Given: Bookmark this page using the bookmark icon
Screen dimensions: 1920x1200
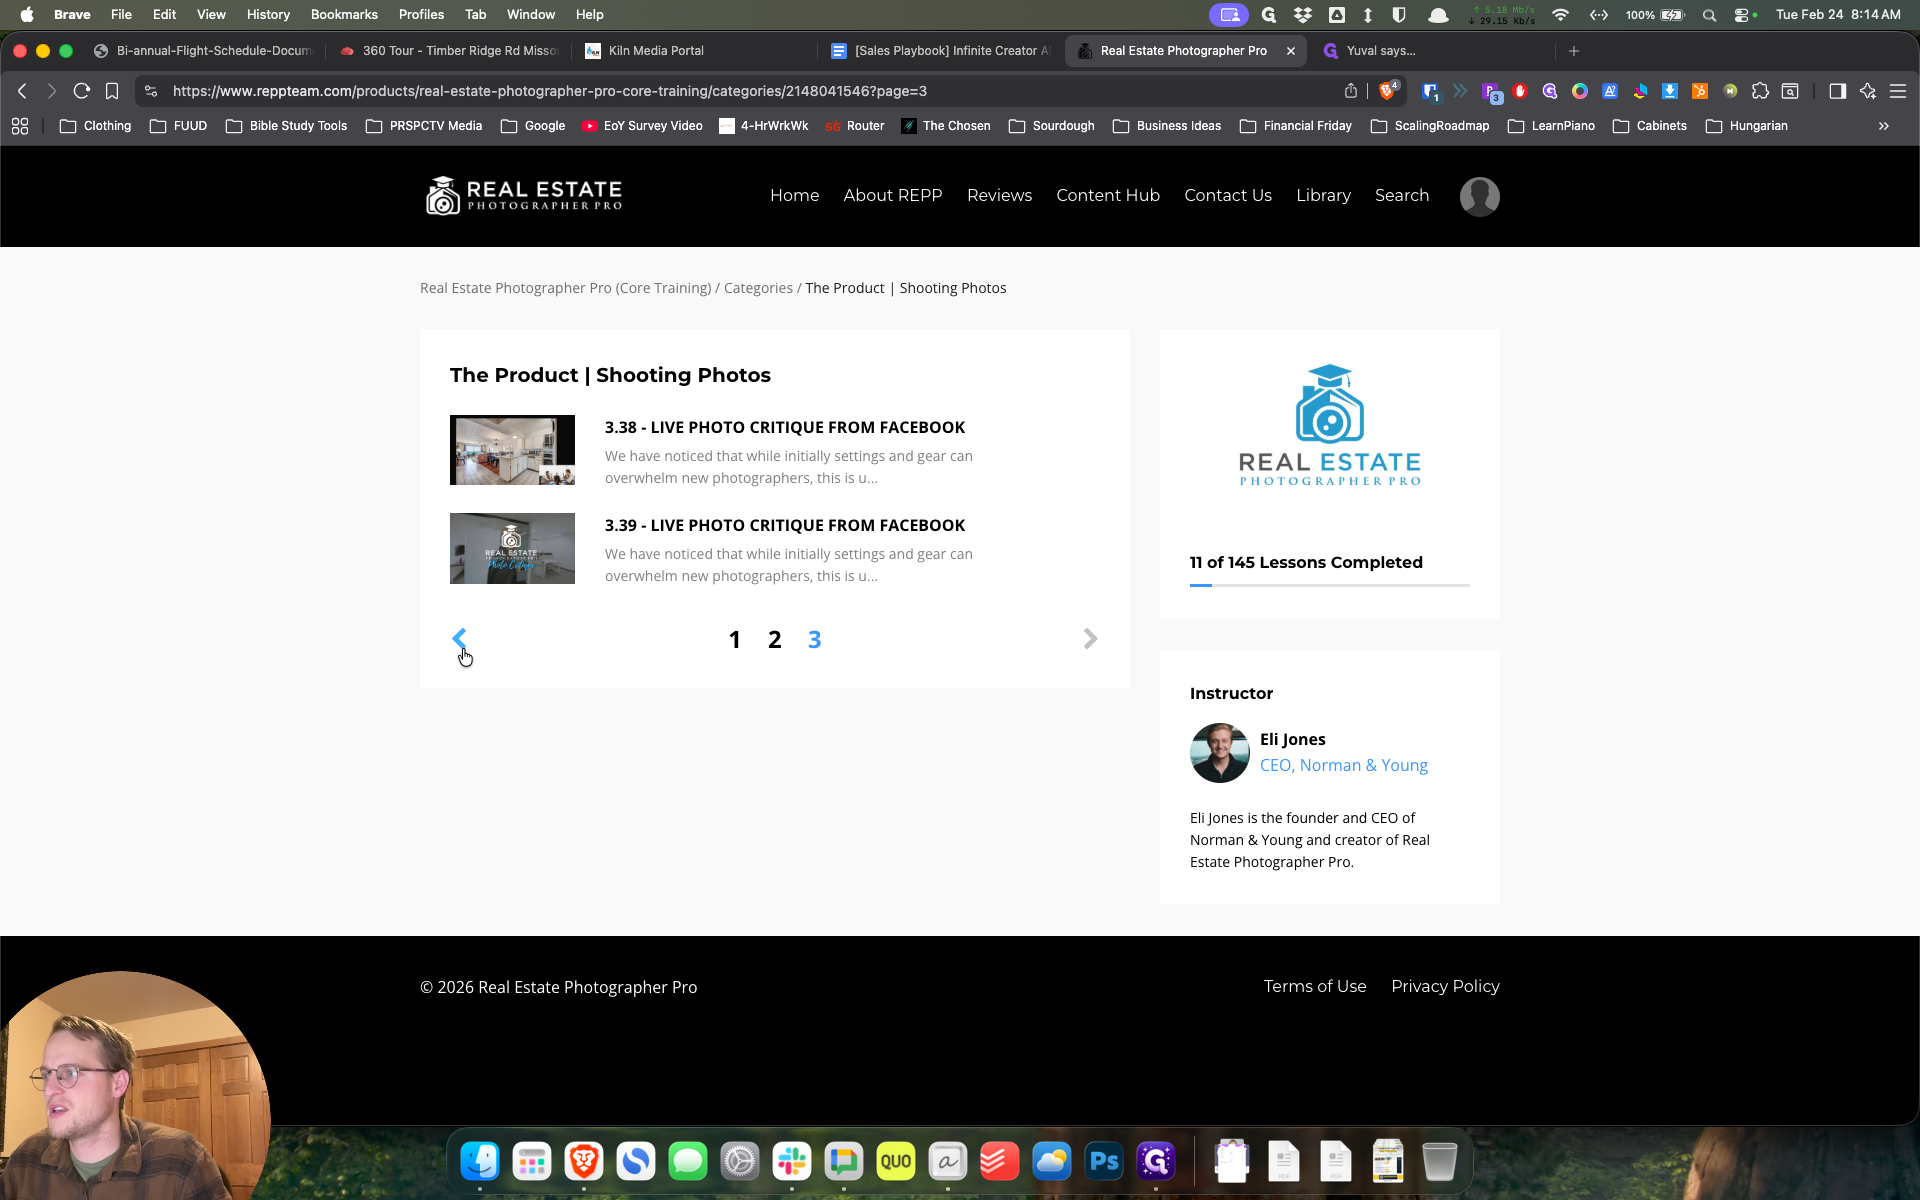Looking at the screenshot, I should coord(112,91).
